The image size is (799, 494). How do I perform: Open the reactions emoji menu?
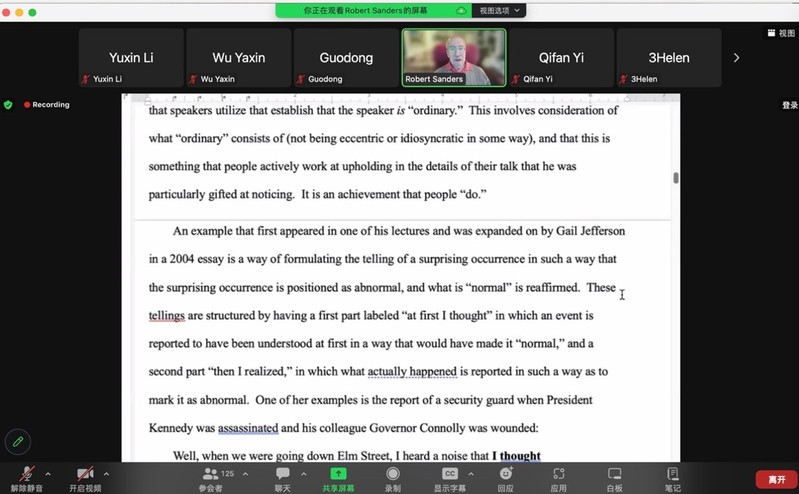click(505, 474)
